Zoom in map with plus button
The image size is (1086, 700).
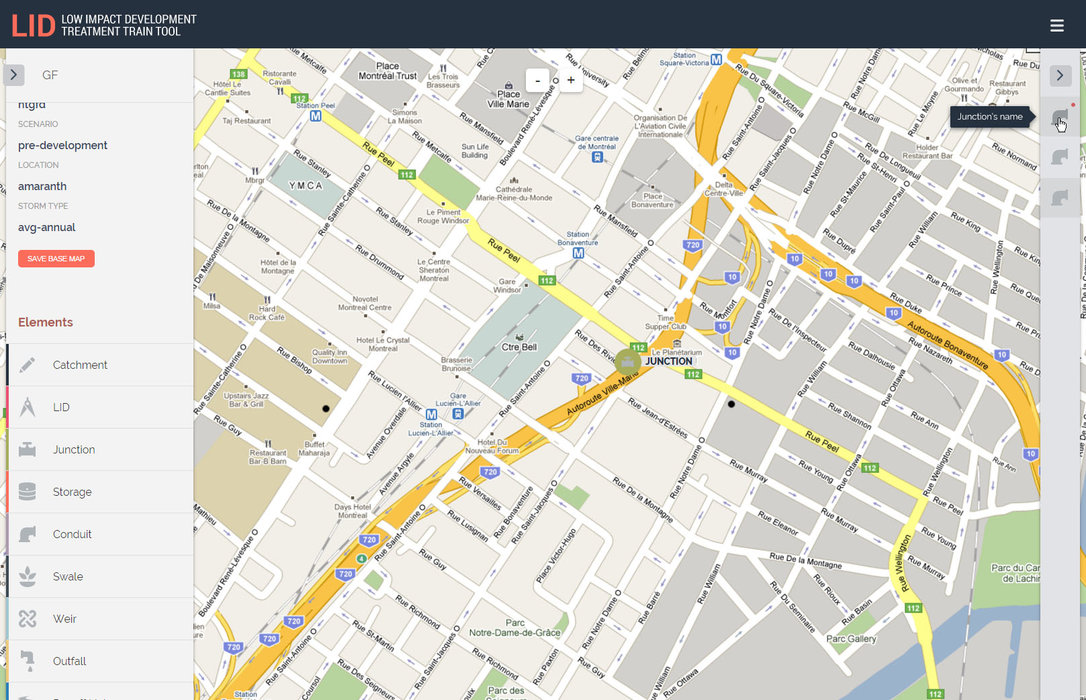571,80
